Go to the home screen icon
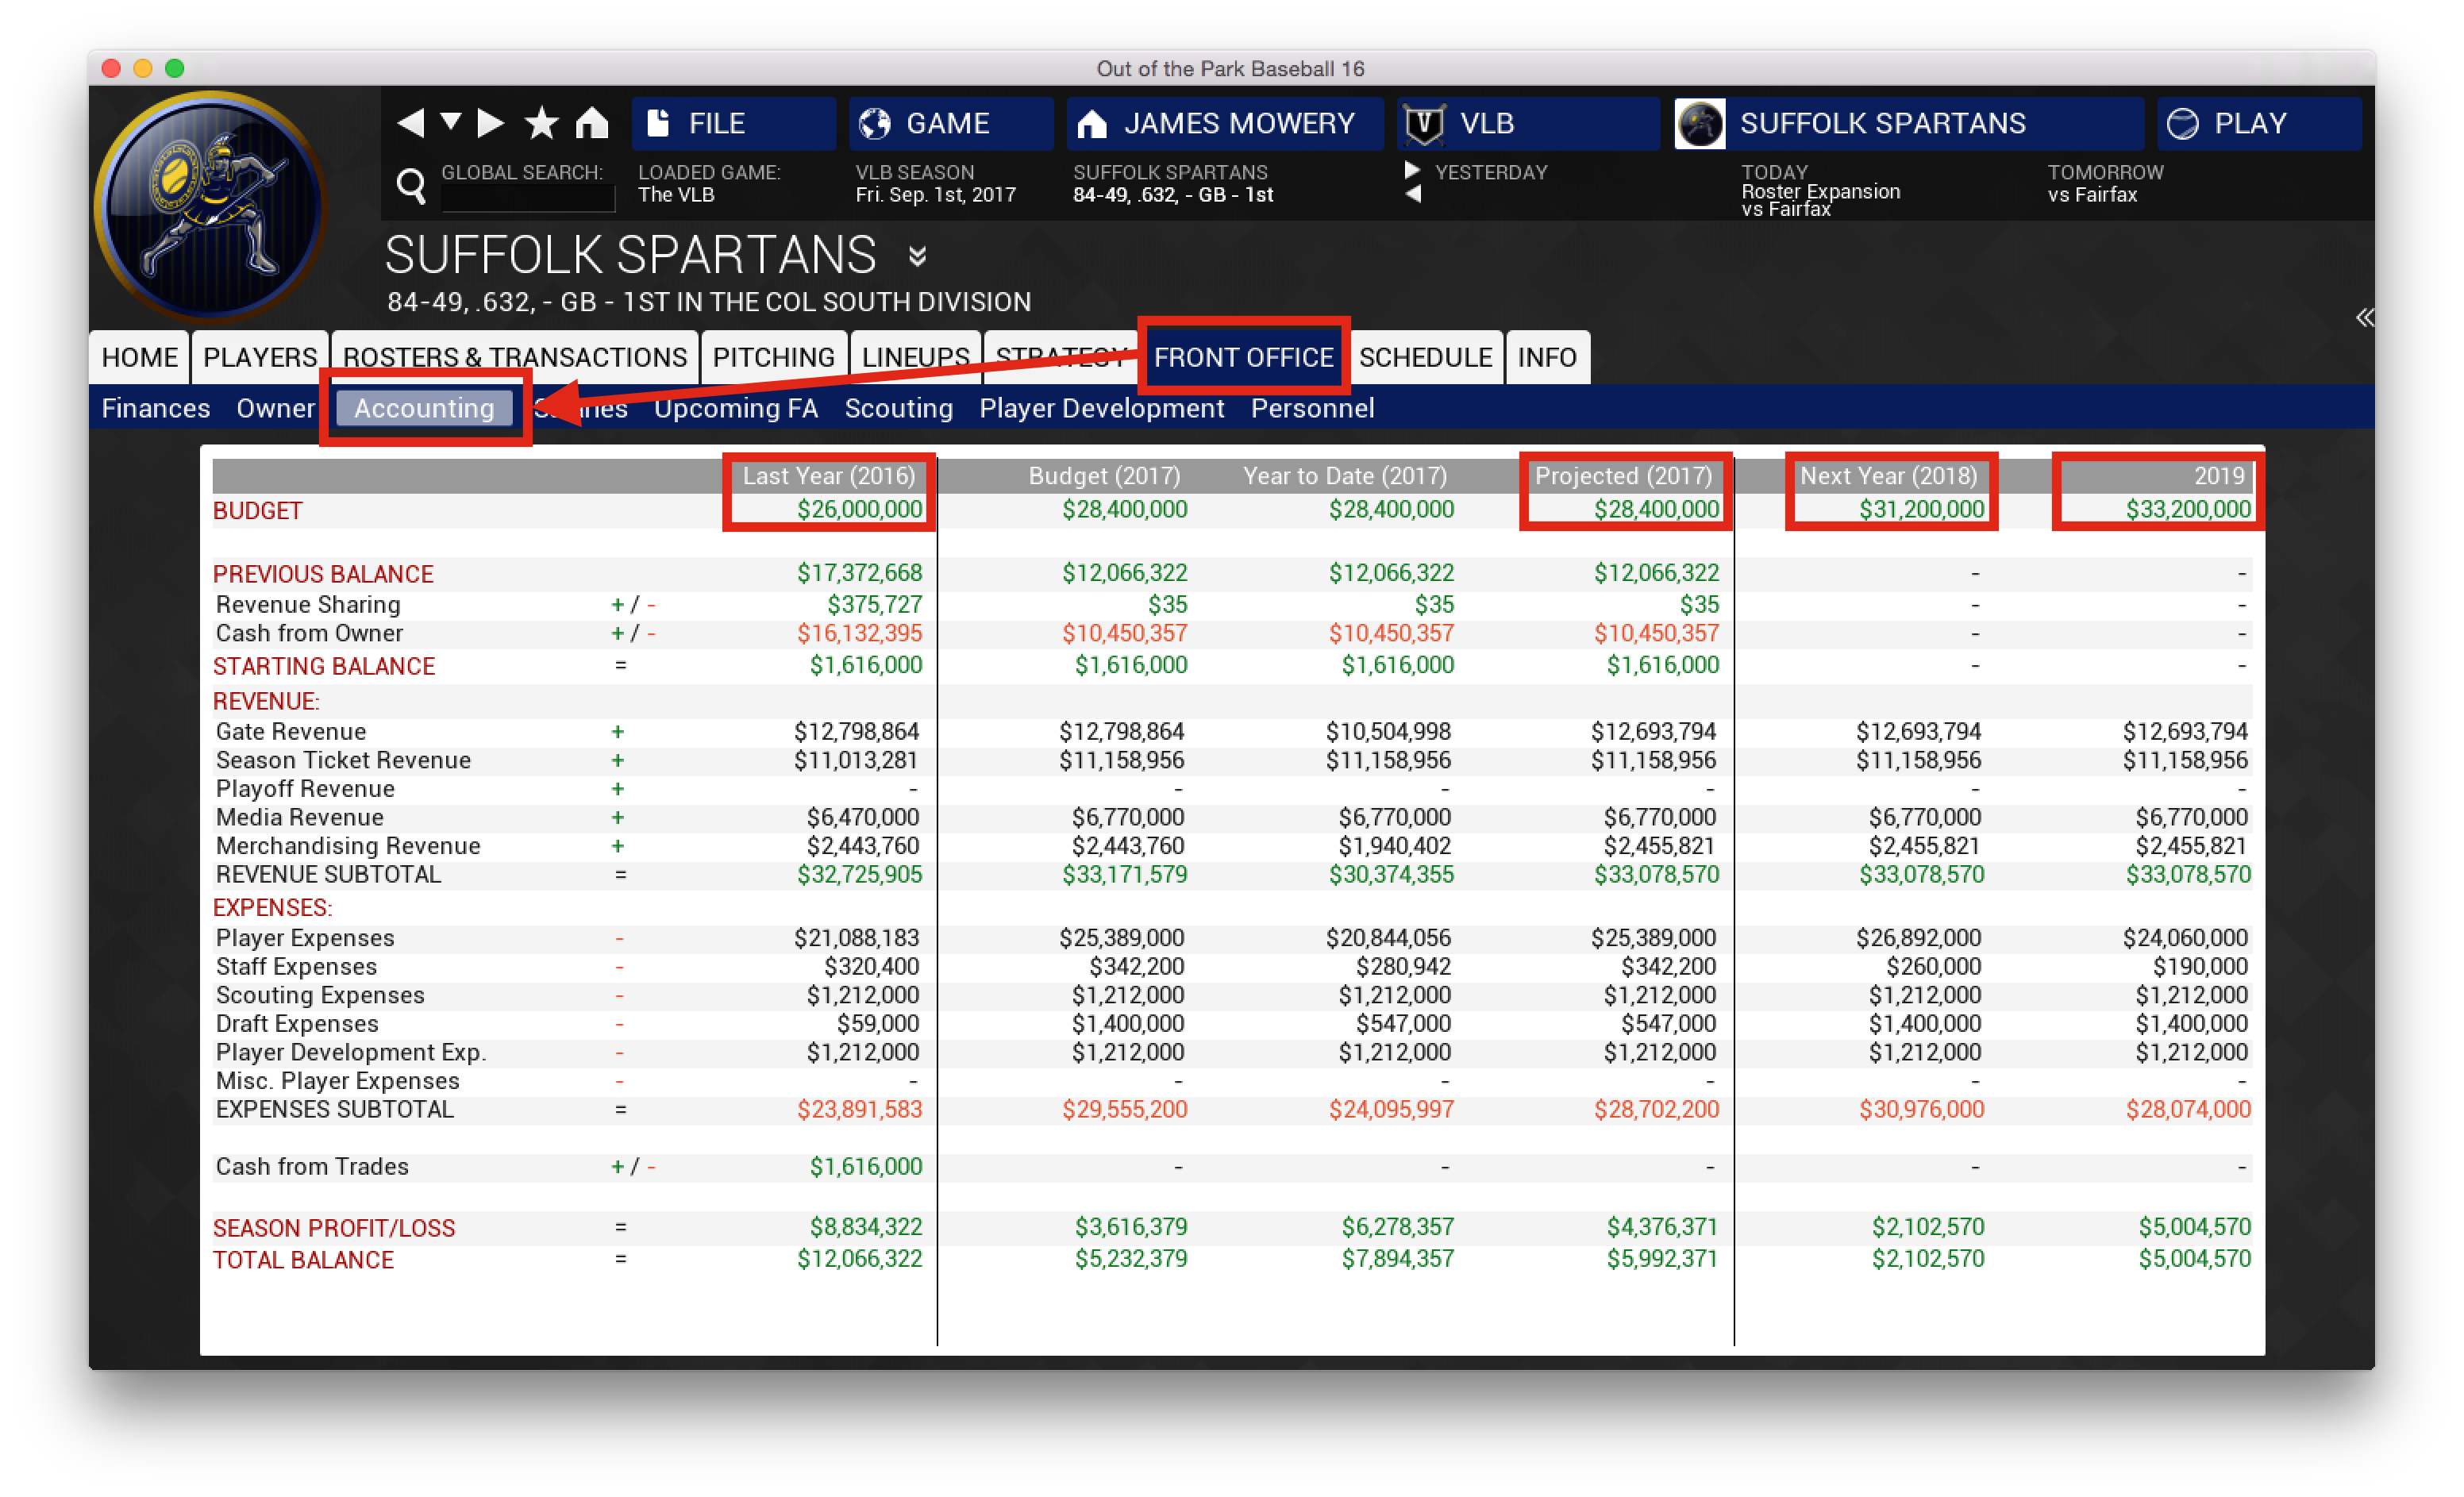 coord(592,123)
